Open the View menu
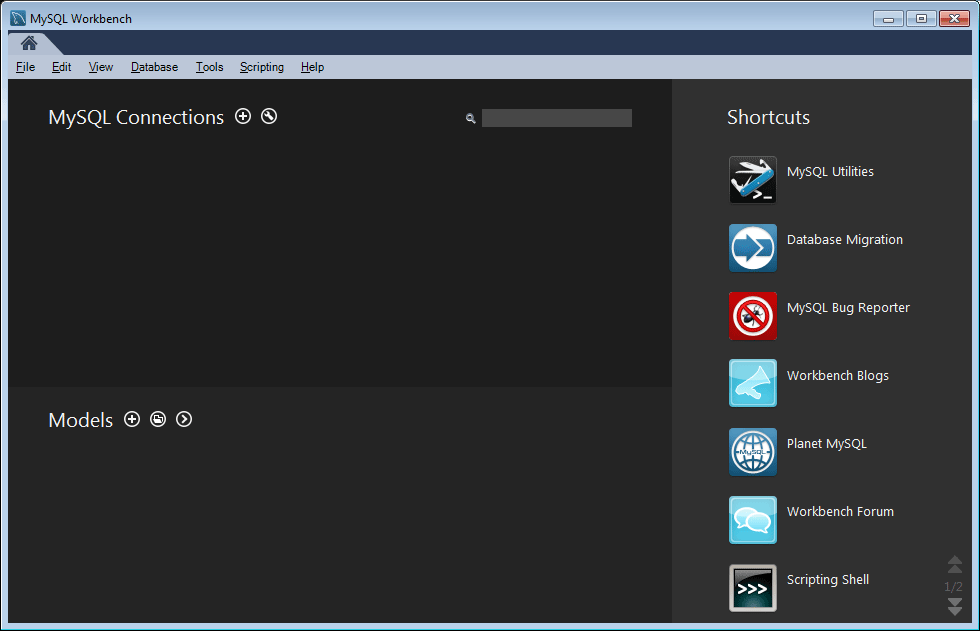Image resolution: width=980 pixels, height=631 pixels. pos(101,67)
